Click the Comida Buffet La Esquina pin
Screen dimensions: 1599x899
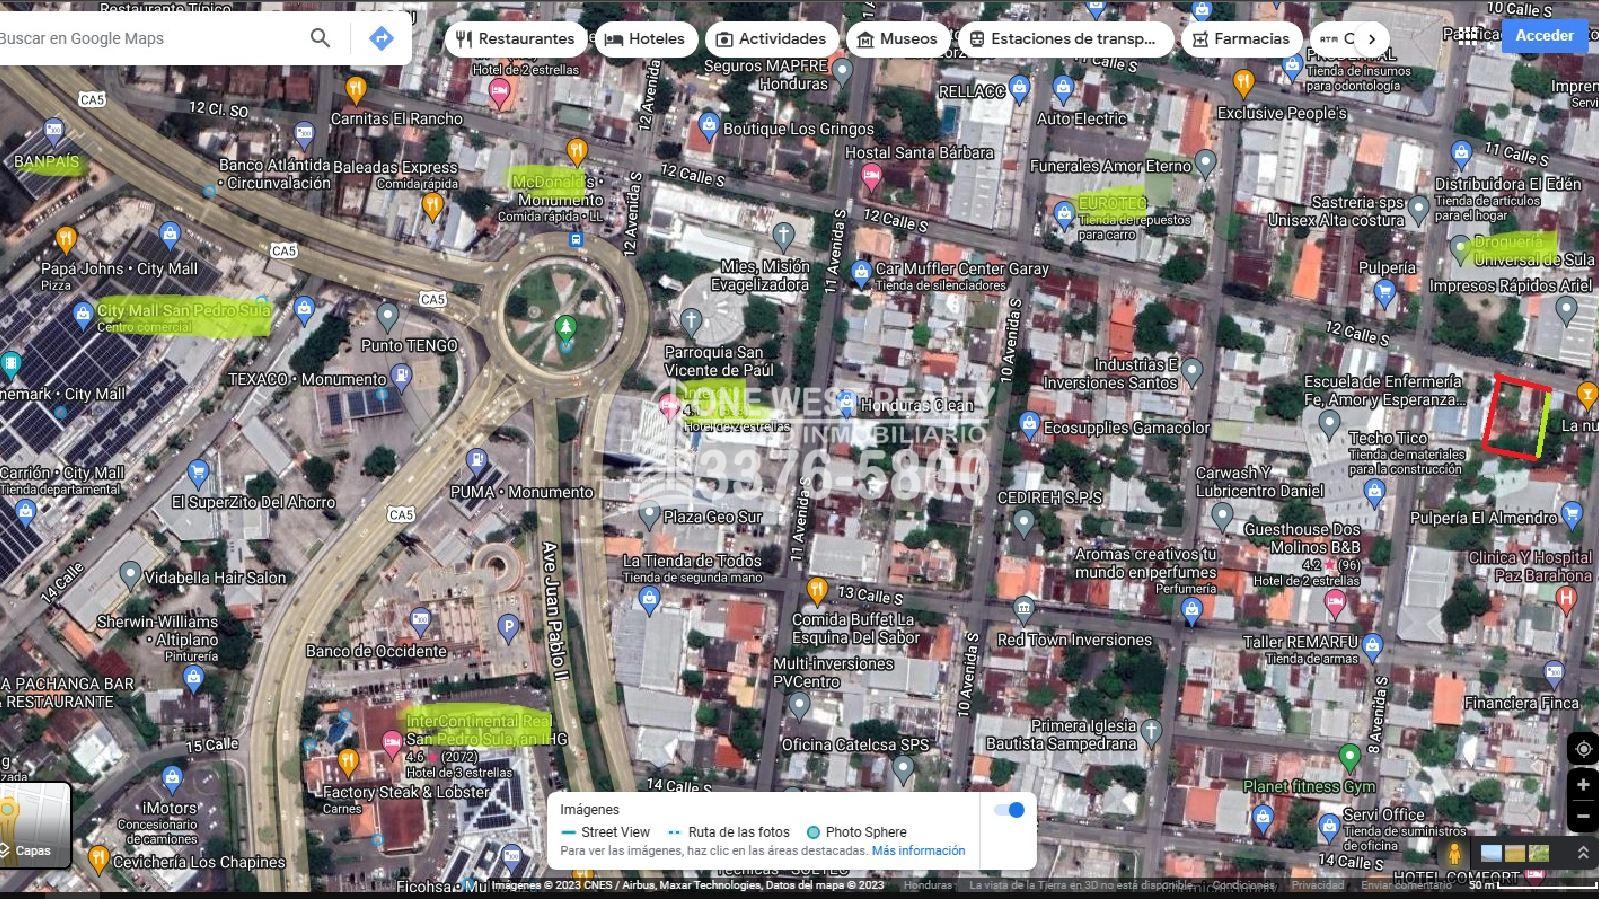[x=817, y=590]
